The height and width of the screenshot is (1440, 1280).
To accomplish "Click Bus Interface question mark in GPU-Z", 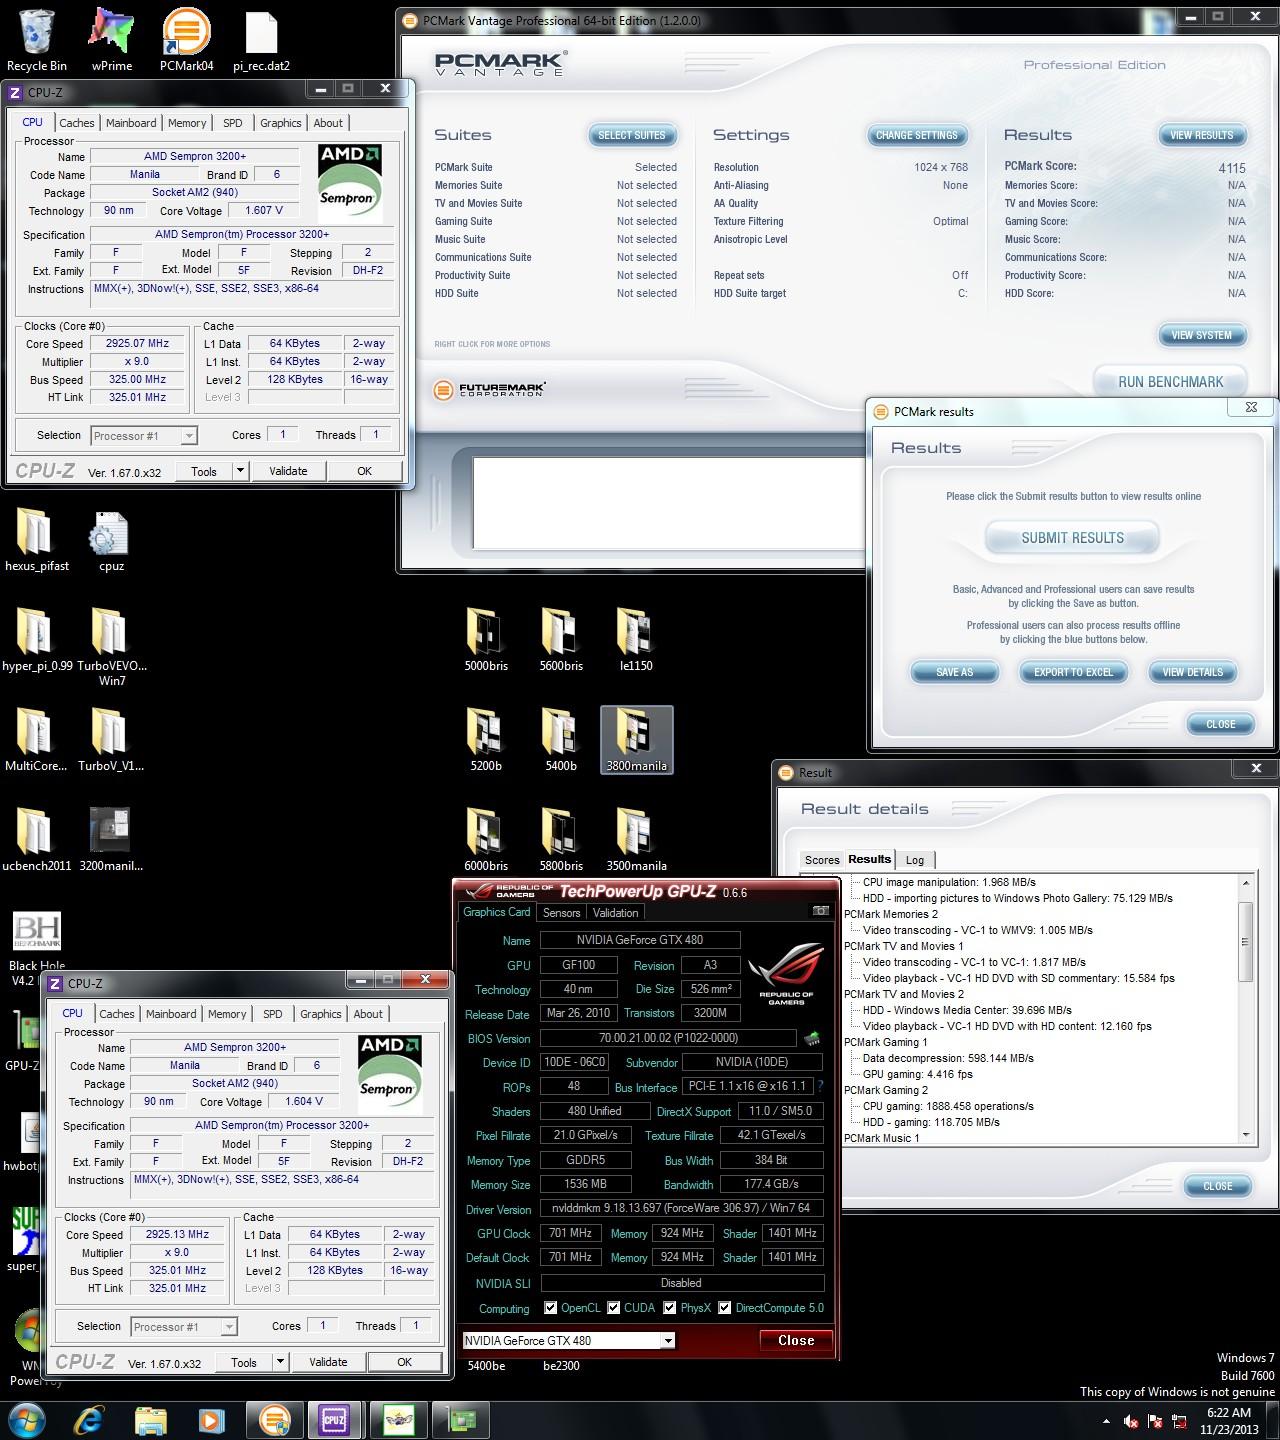I will click(820, 1086).
